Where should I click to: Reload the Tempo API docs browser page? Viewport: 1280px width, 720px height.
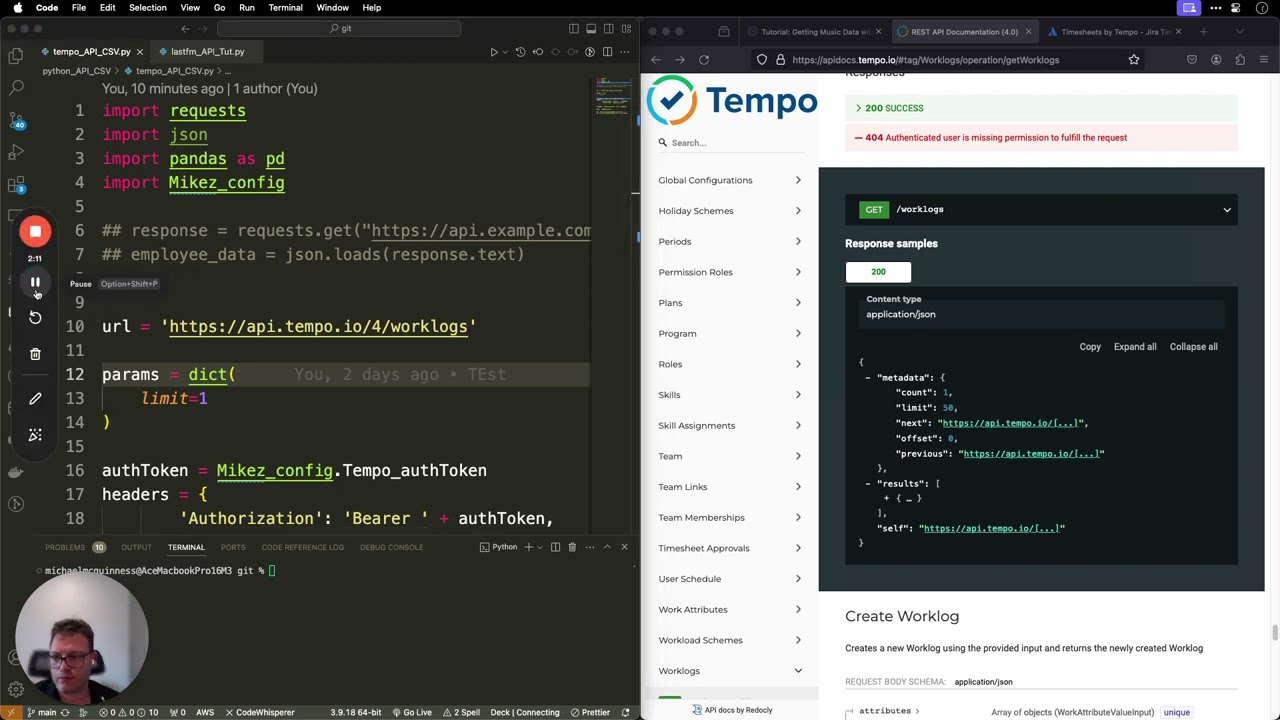[704, 60]
